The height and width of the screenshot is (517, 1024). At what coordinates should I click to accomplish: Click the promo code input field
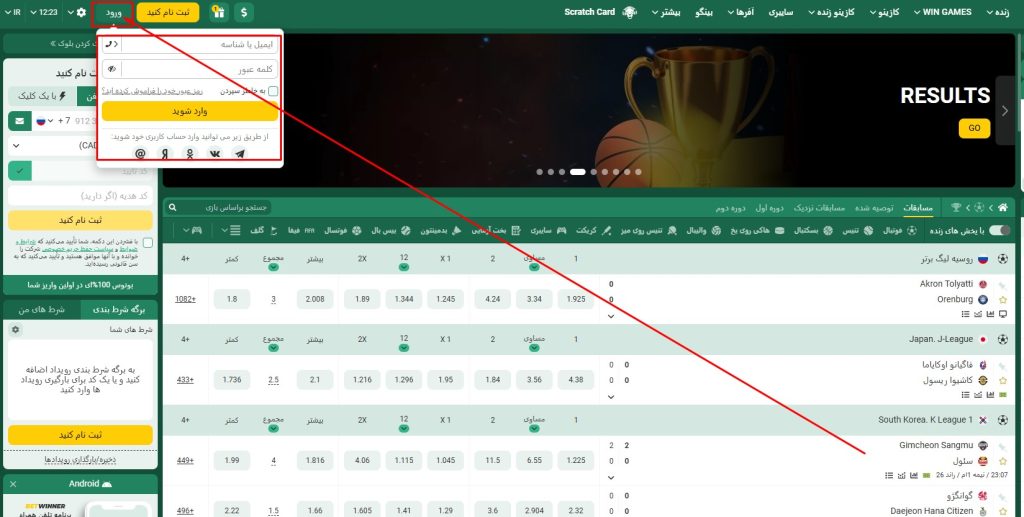click(x=80, y=196)
